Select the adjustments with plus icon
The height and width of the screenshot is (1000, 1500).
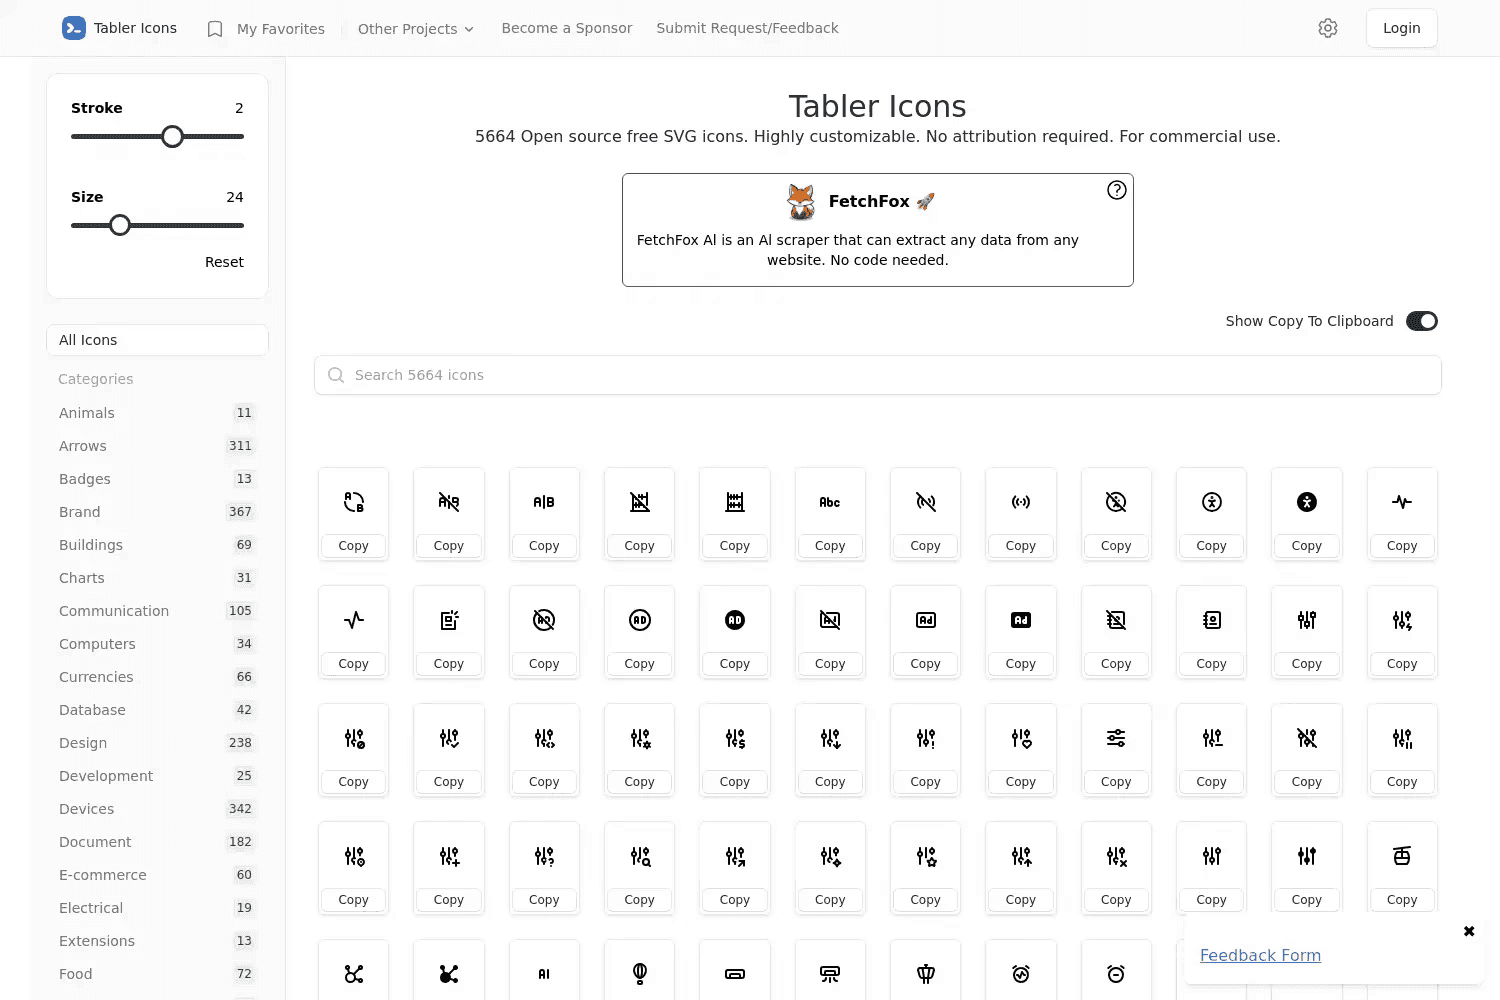click(x=449, y=856)
